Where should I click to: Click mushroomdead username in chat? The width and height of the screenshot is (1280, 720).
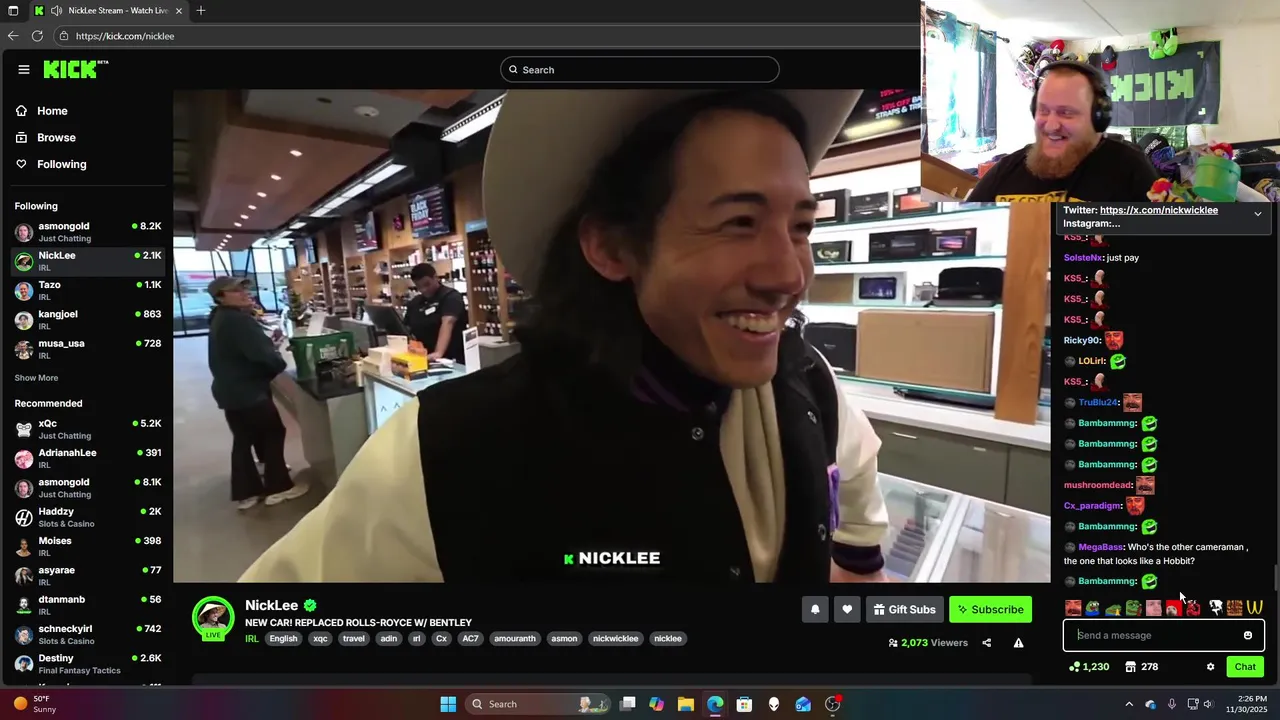(x=1098, y=485)
